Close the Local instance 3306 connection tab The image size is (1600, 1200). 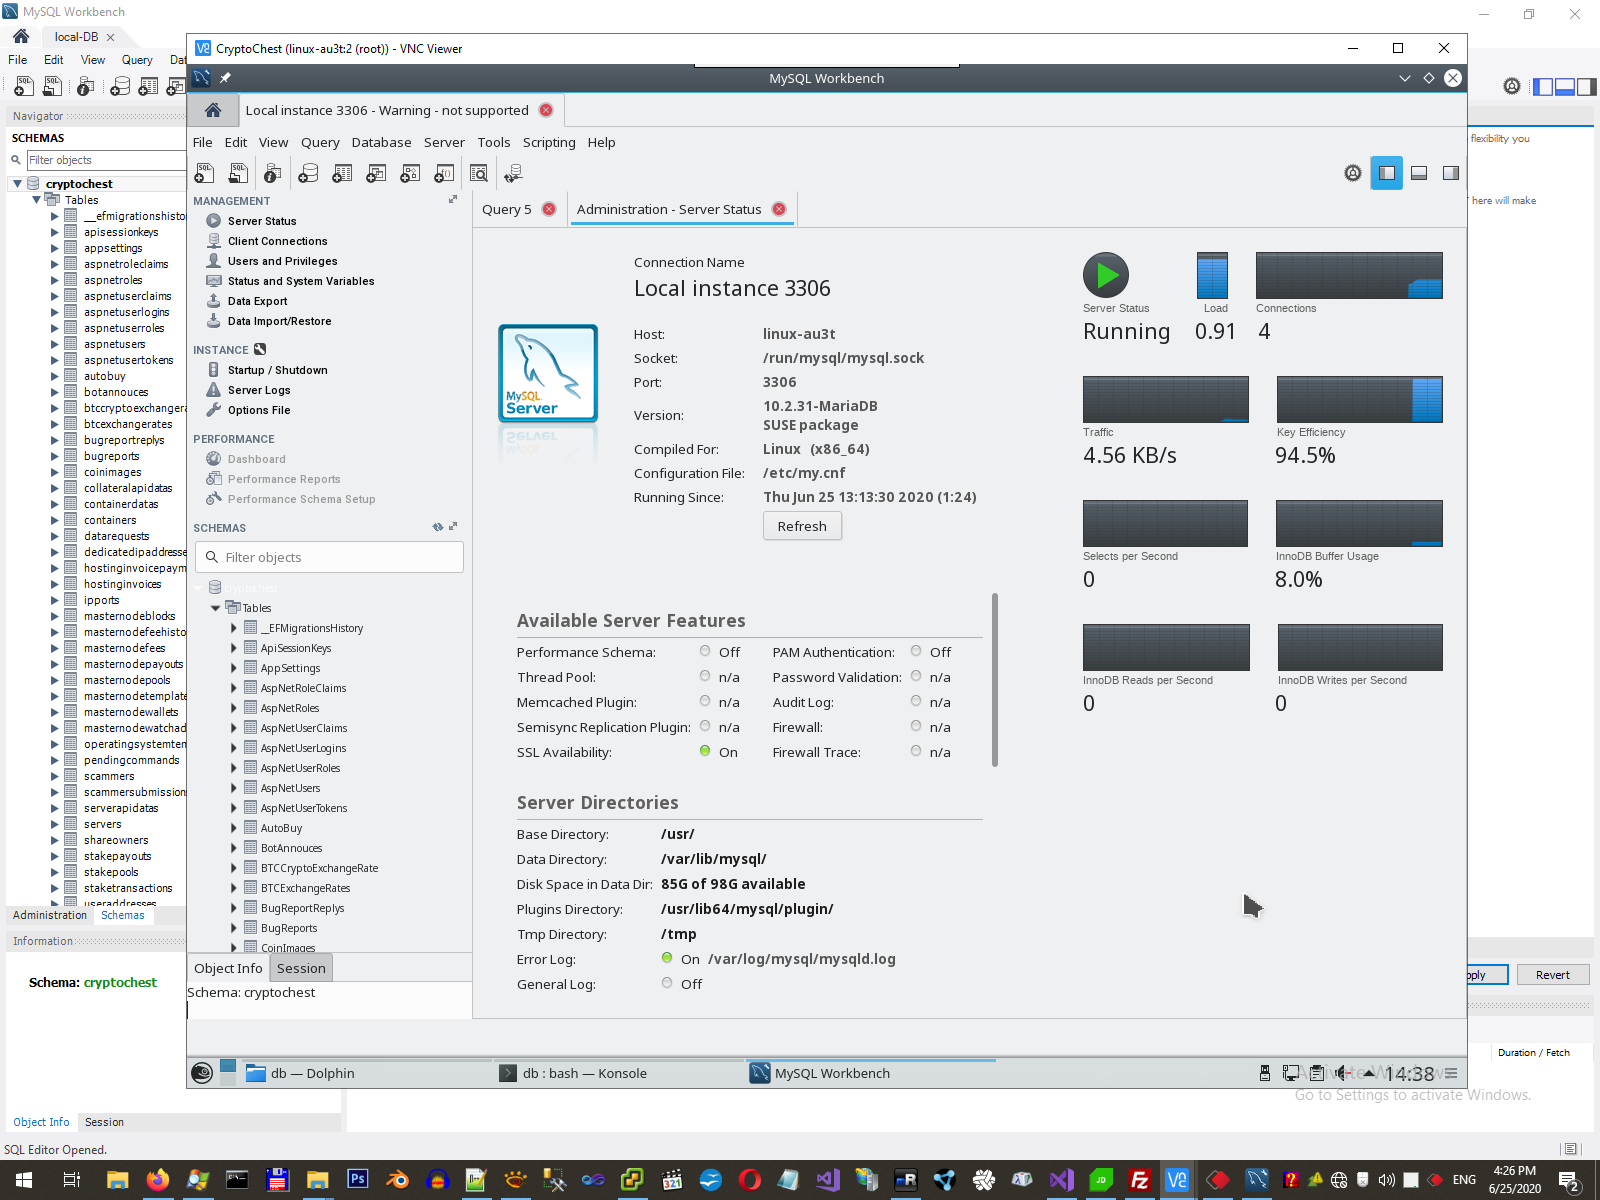(546, 110)
